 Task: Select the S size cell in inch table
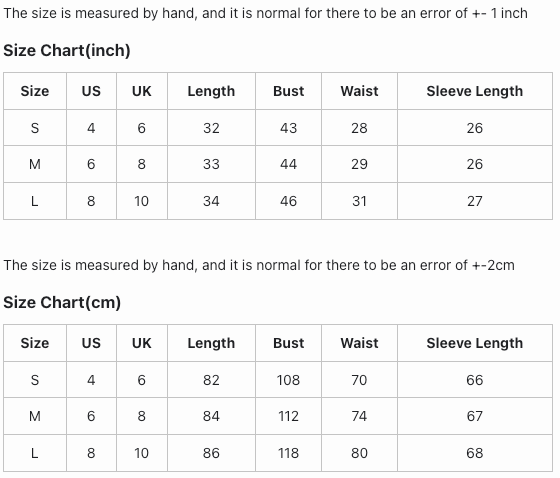35,128
